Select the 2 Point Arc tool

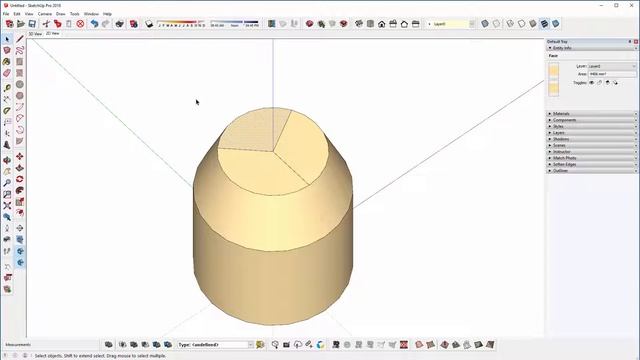[x=20, y=107]
